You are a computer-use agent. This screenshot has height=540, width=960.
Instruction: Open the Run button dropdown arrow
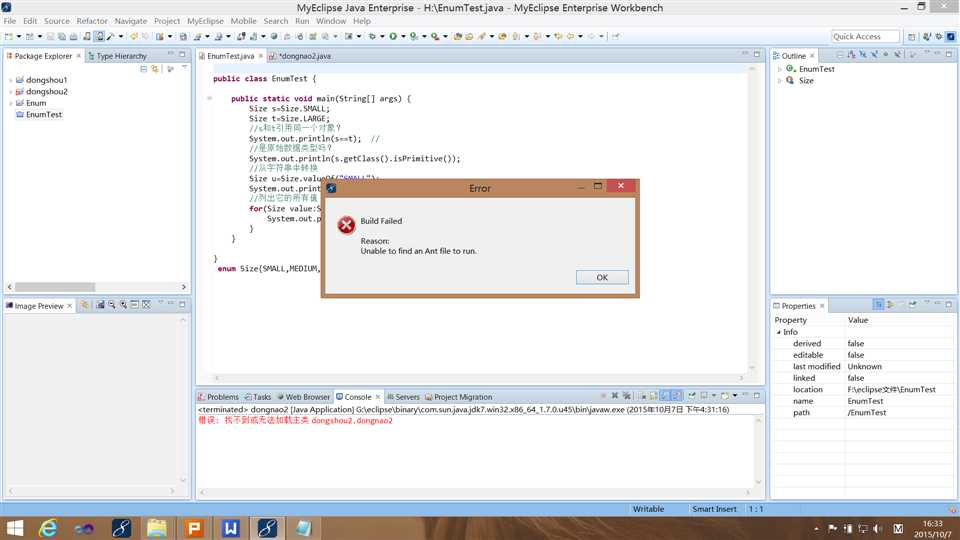click(x=403, y=37)
